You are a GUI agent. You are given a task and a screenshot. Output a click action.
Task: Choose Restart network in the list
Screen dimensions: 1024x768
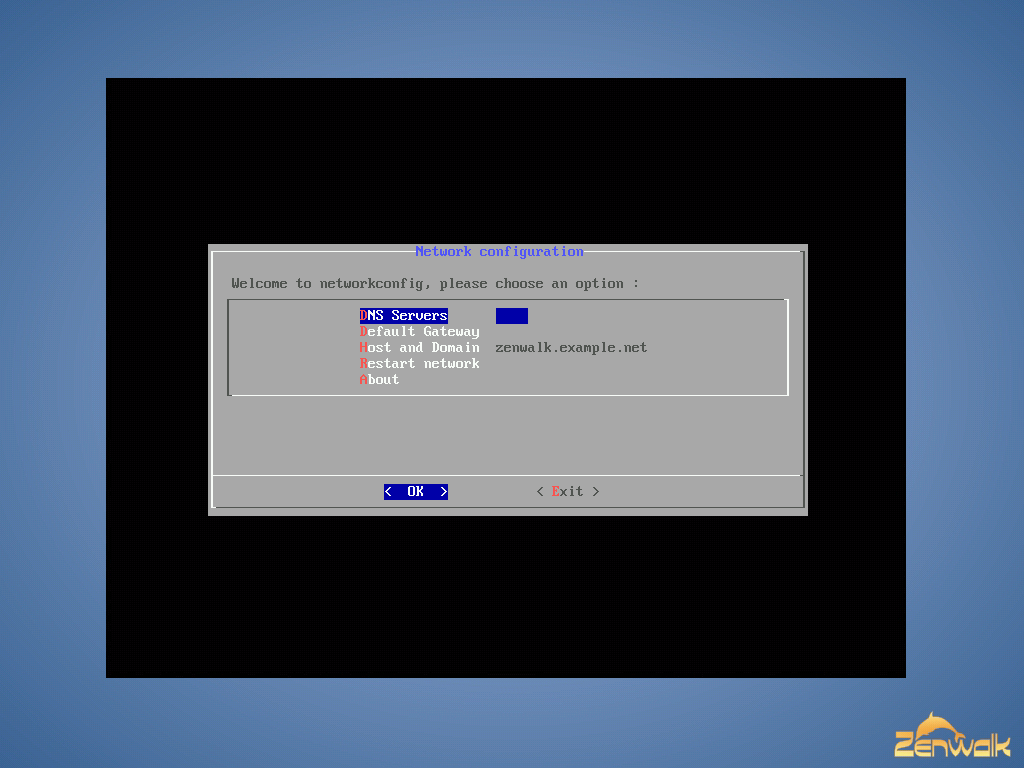point(420,364)
